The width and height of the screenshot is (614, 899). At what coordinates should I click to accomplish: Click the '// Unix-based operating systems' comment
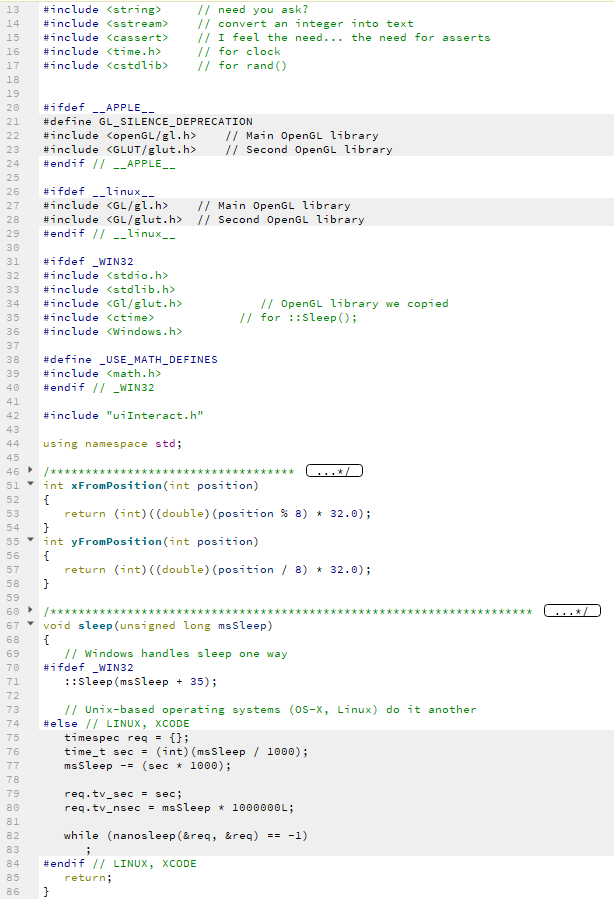coord(270,710)
